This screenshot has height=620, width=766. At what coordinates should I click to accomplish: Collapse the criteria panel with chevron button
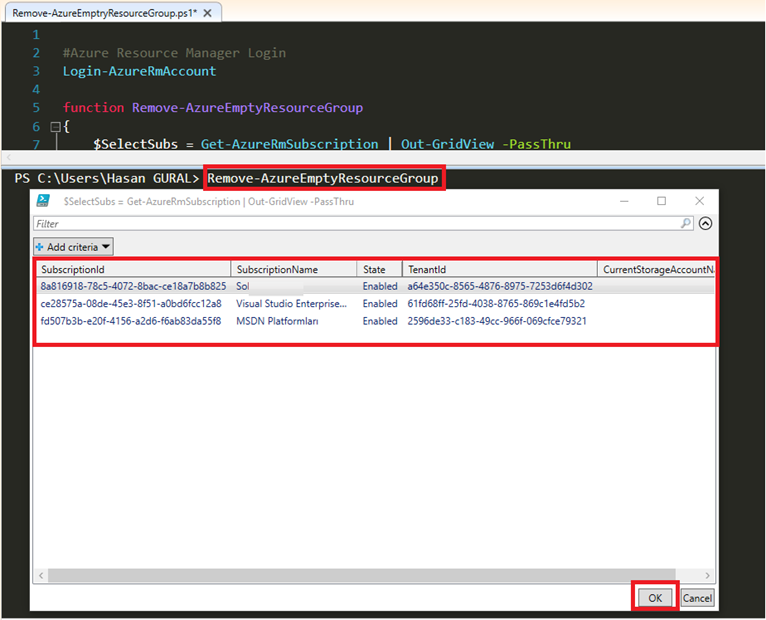point(705,224)
